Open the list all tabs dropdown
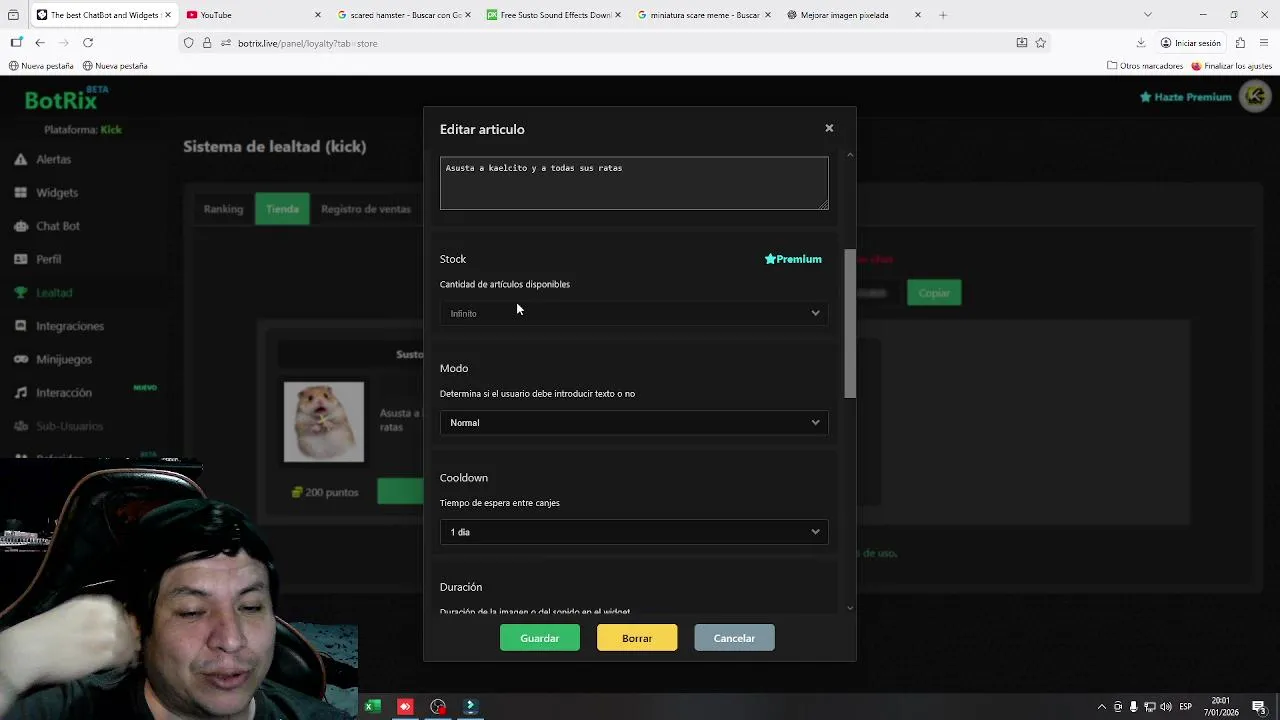This screenshot has height=720, width=1280. [x=1148, y=15]
